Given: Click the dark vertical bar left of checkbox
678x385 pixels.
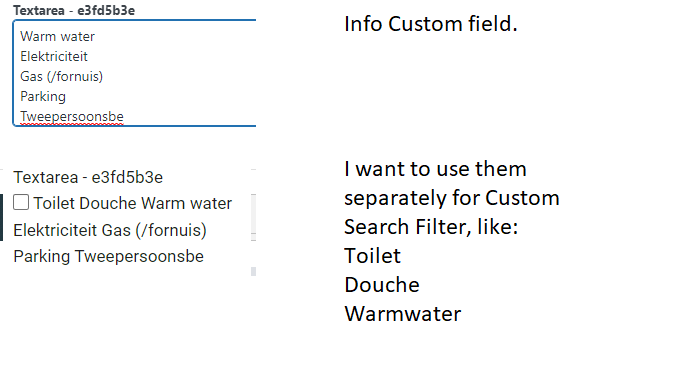Looking at the screenshot, I should point(2,217).
